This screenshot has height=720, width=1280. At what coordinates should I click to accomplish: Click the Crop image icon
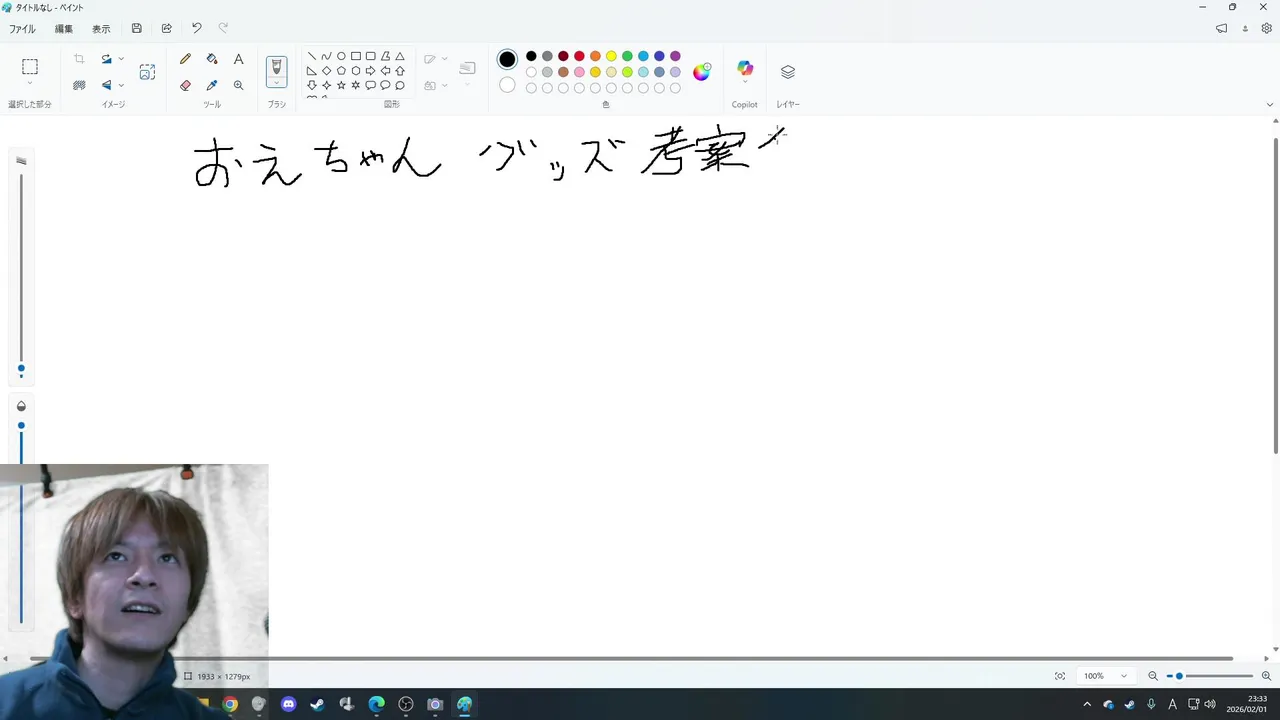click(x=79, y=59)
